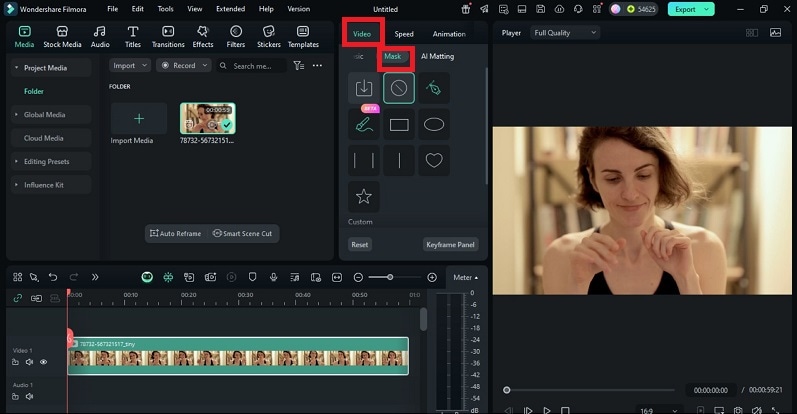
Task: Open the Full Quality dropdown
Action: (565, 33)
